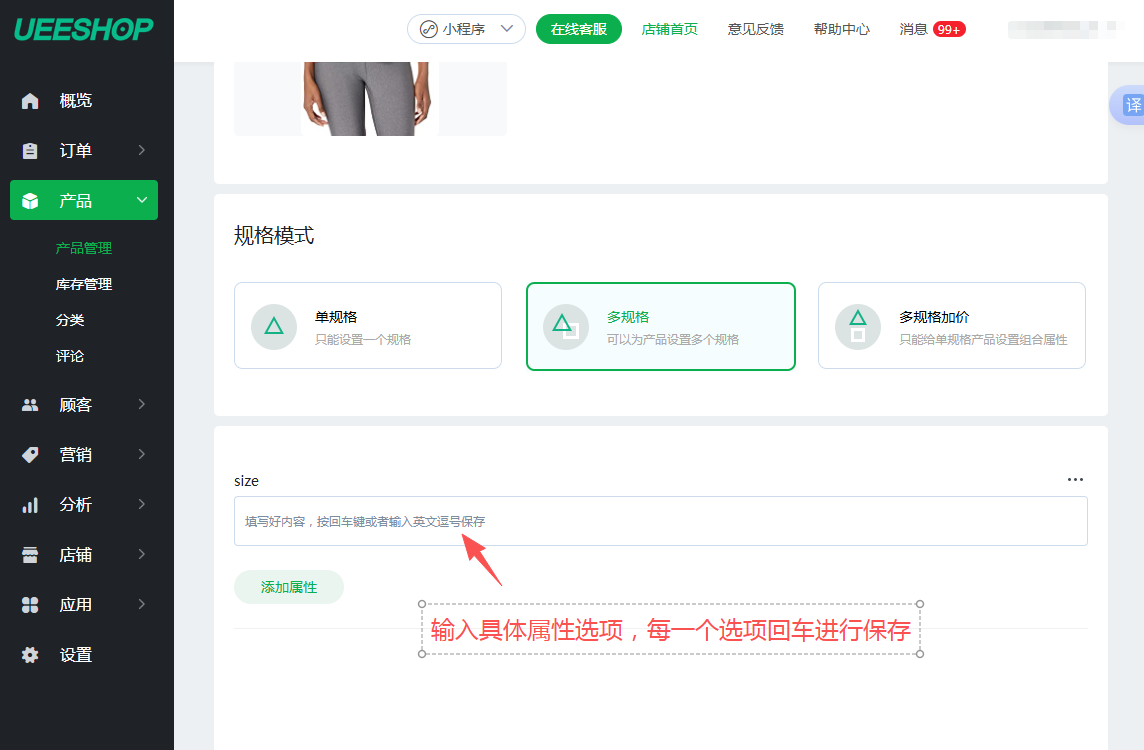
Task: Click the cube icon beside 产品
Action: [x=30, y=201]
